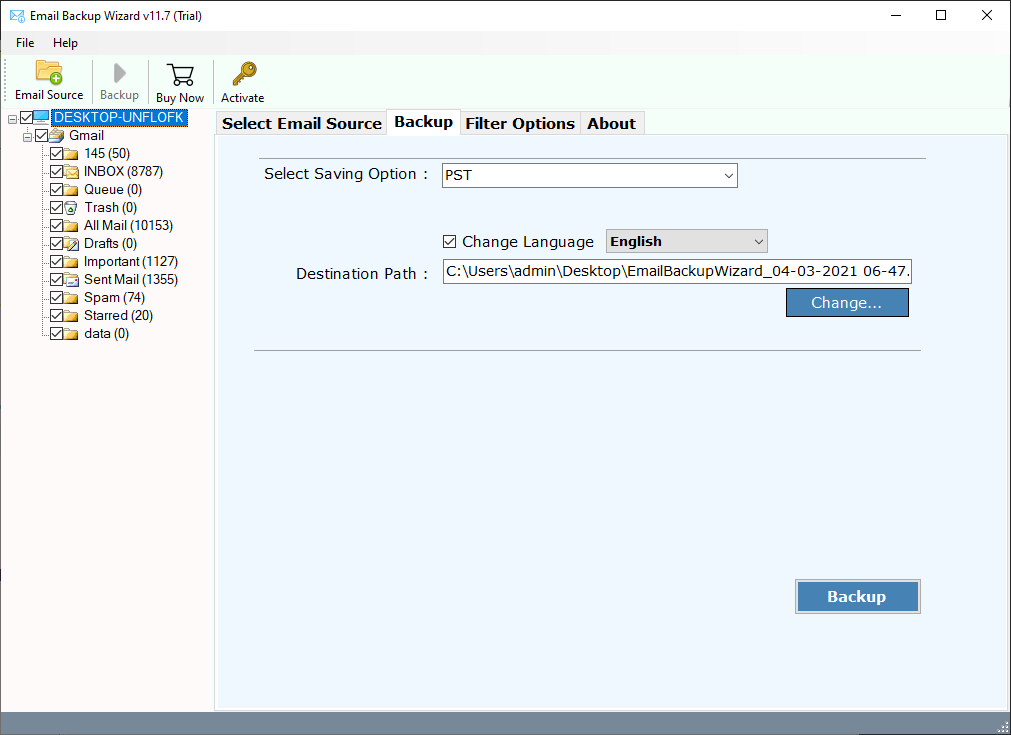Open Buy Now shopping cart icon
Image resolution: width=1011 pixels, height=735 pixels.
[180, 74]
